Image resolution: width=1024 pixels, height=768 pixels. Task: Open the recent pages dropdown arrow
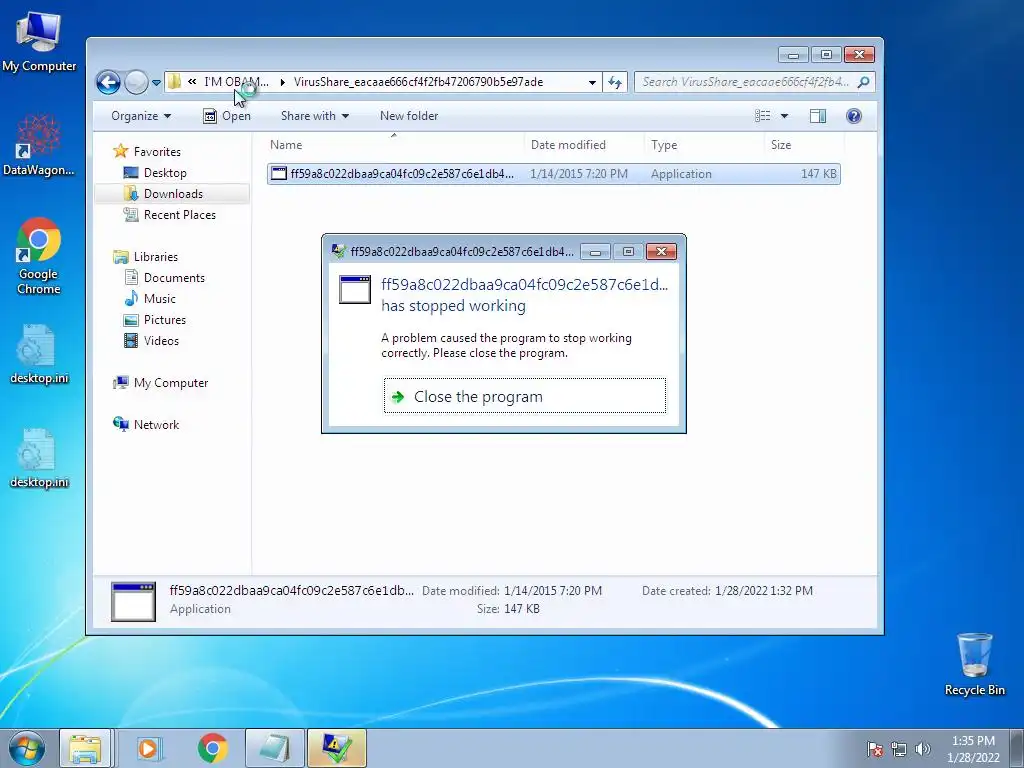coord(156,83)
